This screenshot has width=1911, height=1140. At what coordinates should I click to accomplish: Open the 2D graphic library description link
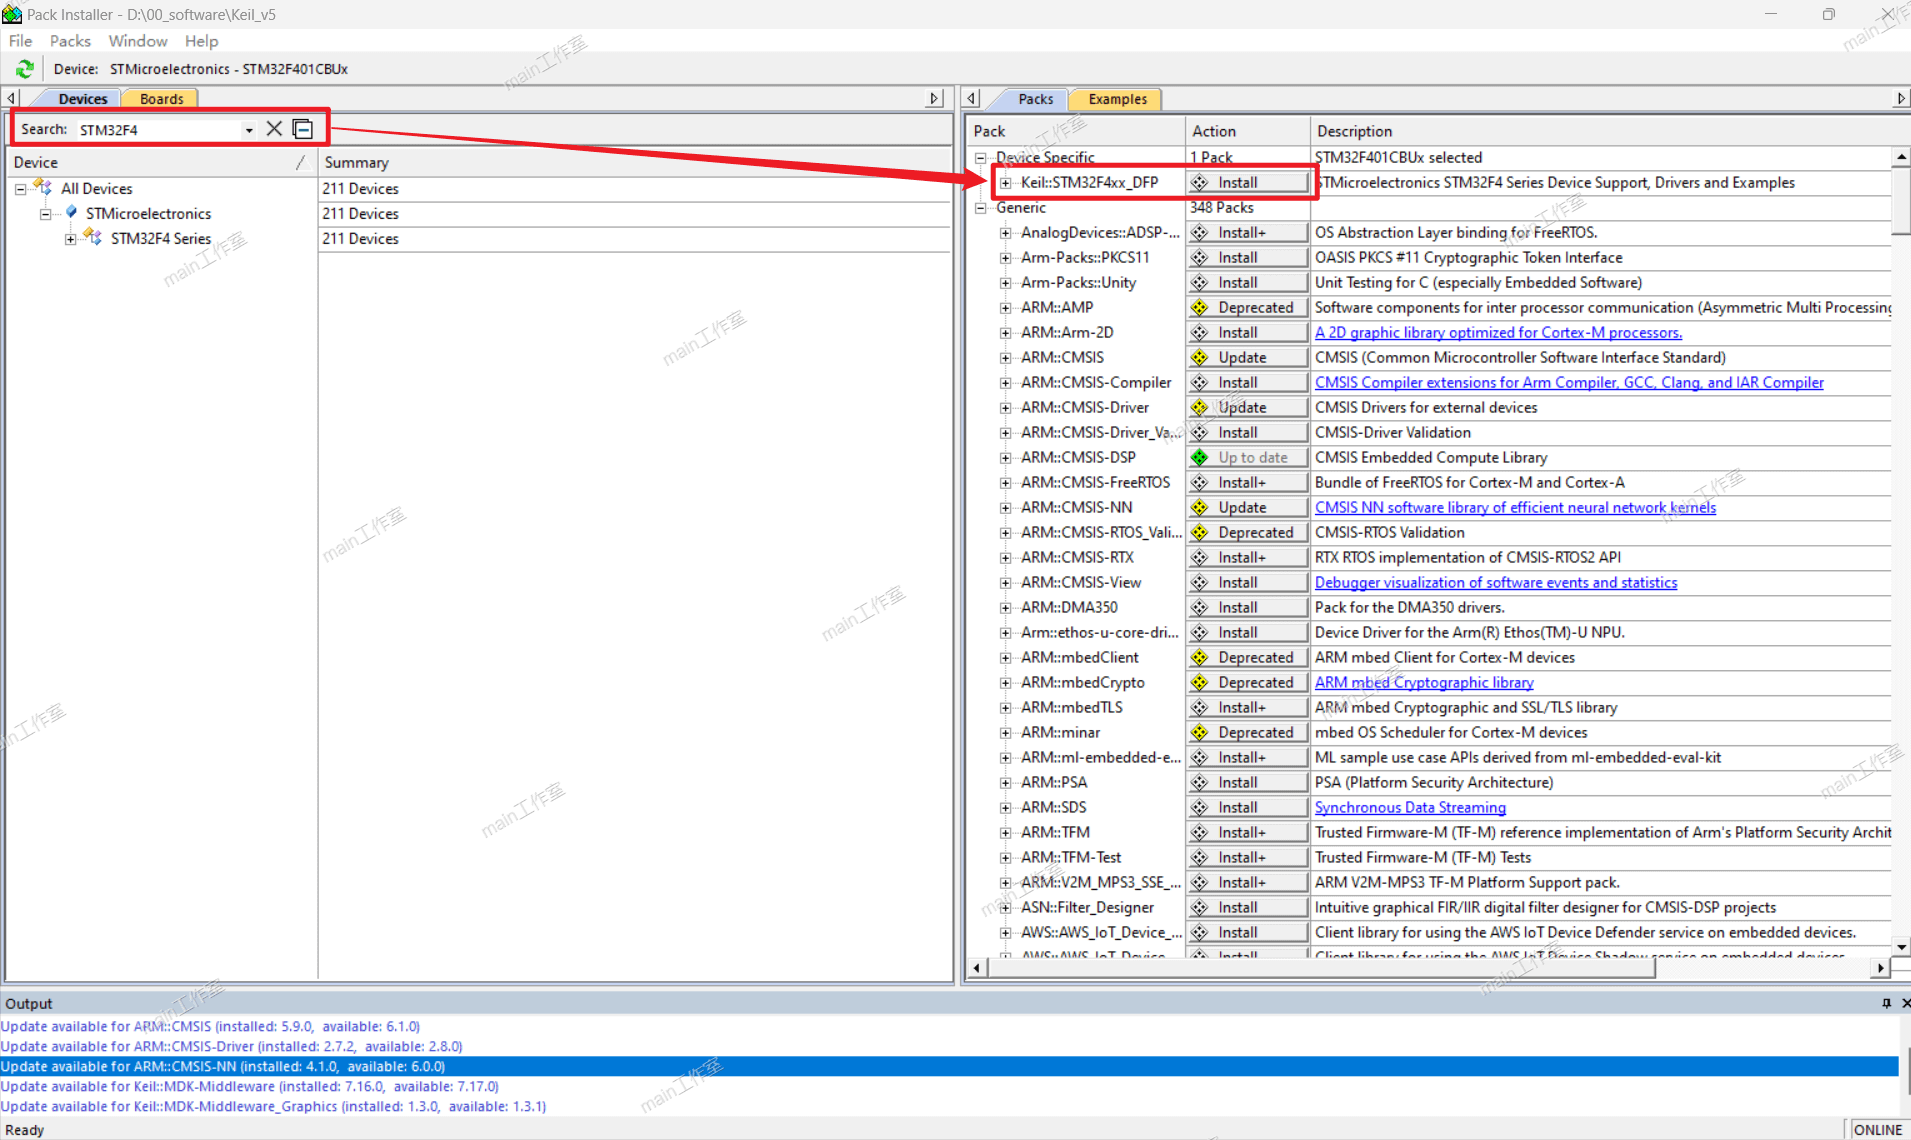1498,333
